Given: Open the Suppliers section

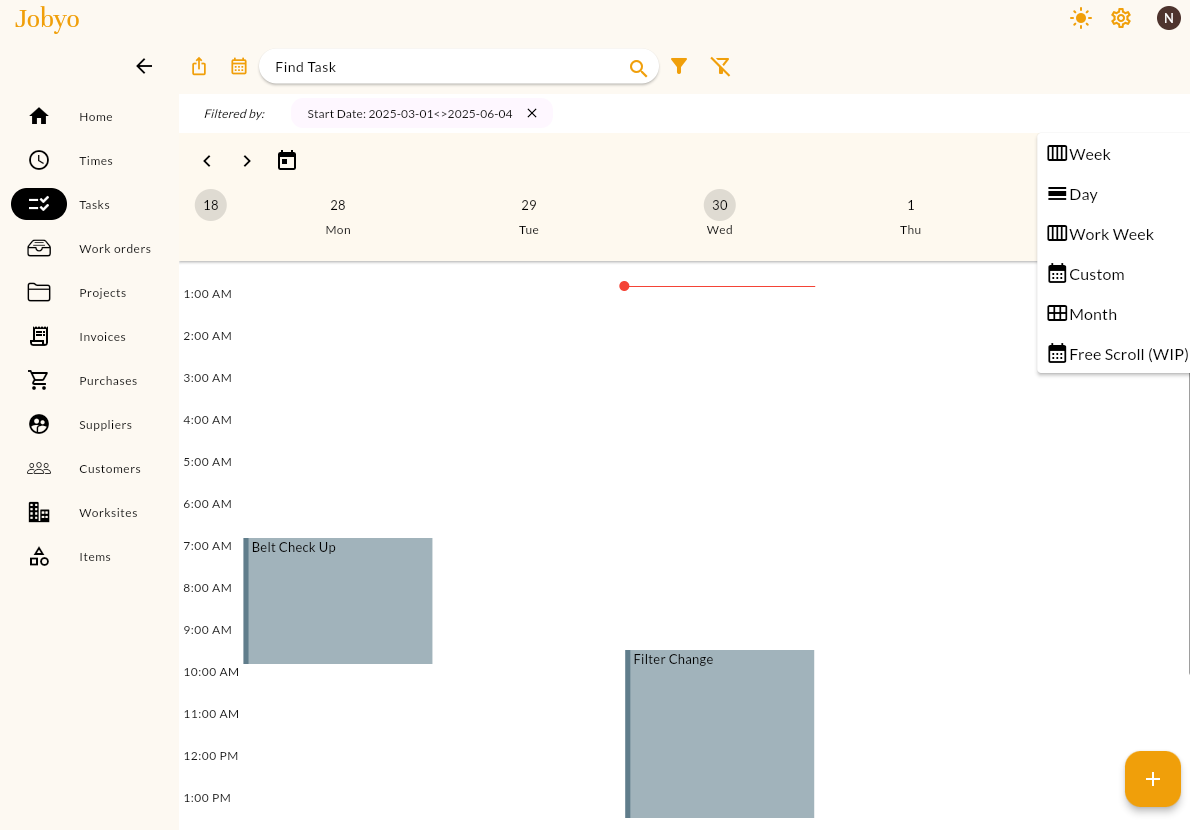Looking at the screenshot, I should [x=104, y=424].
